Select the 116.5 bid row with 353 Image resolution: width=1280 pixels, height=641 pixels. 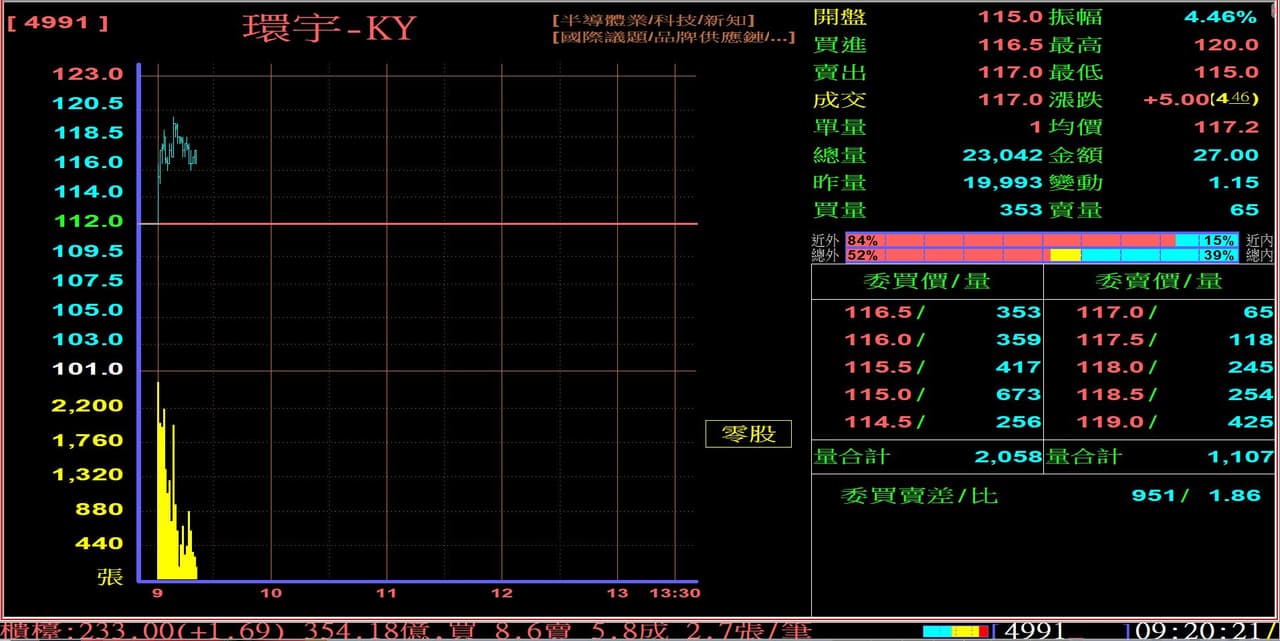click(943, 312)
